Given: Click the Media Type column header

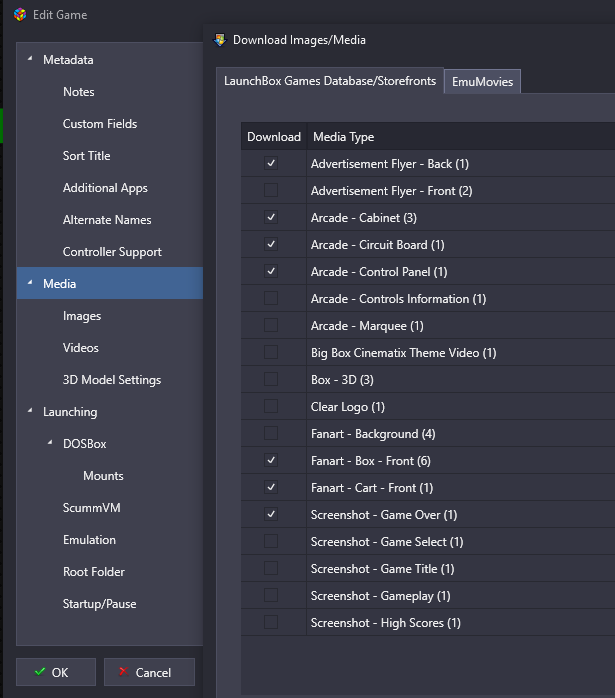Looking at the screenshot, I should pos(344,137).
